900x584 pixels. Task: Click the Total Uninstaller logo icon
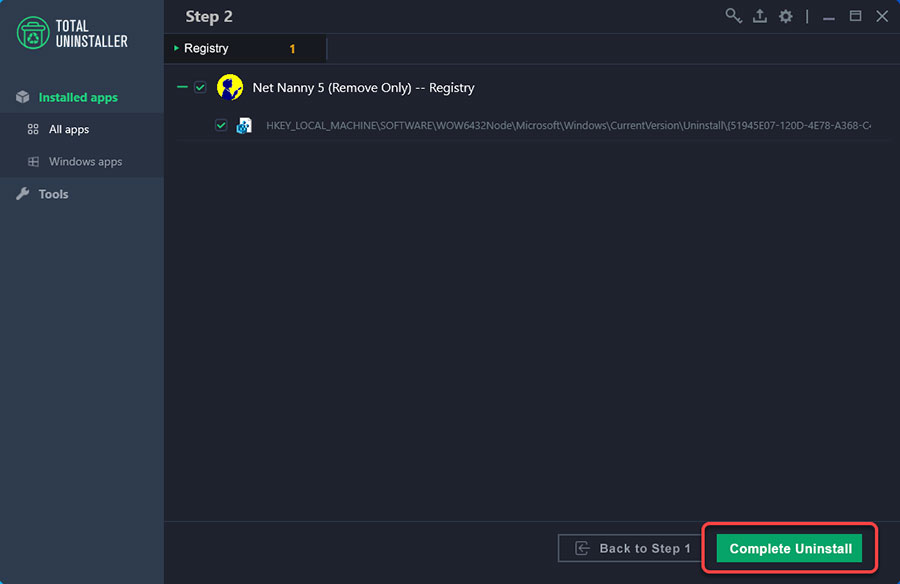coord(33,33)
